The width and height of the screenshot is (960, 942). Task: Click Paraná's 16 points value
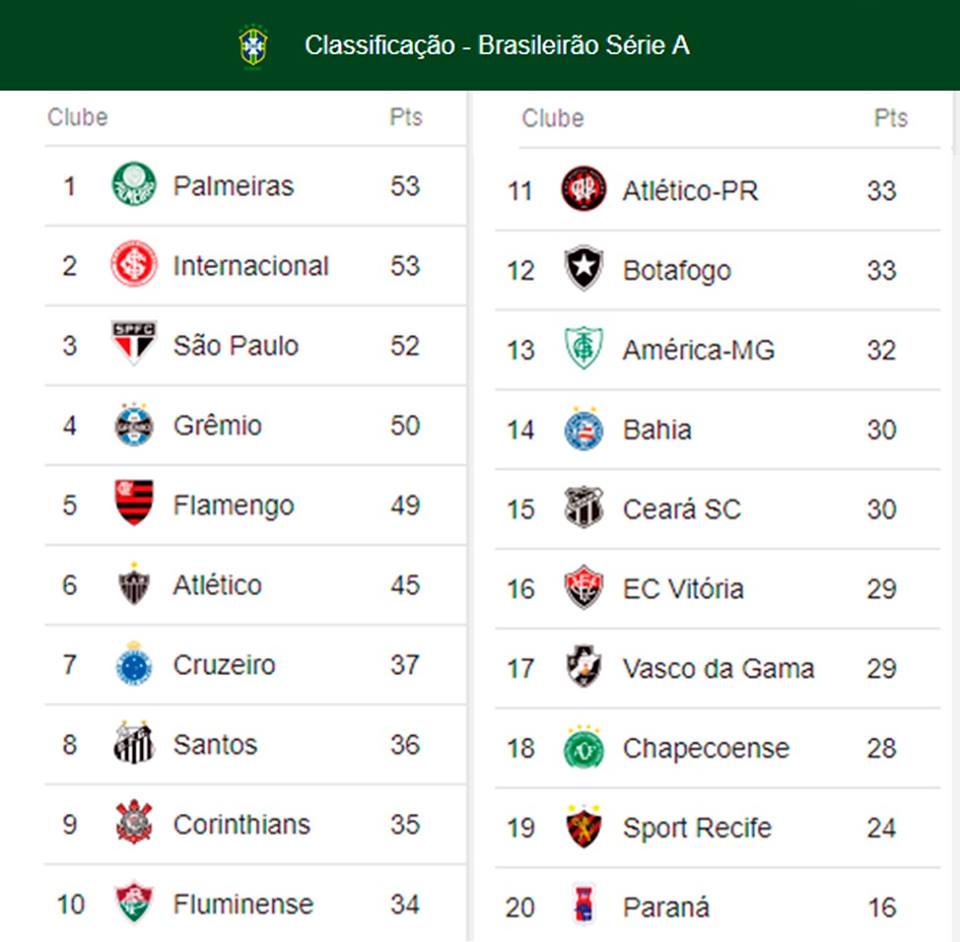(881, 907)
